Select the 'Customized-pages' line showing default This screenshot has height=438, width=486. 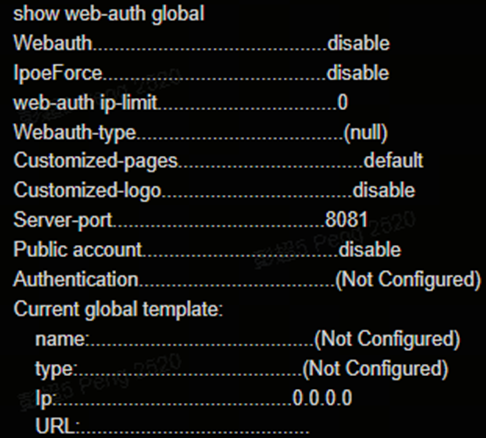pos(218,161)
